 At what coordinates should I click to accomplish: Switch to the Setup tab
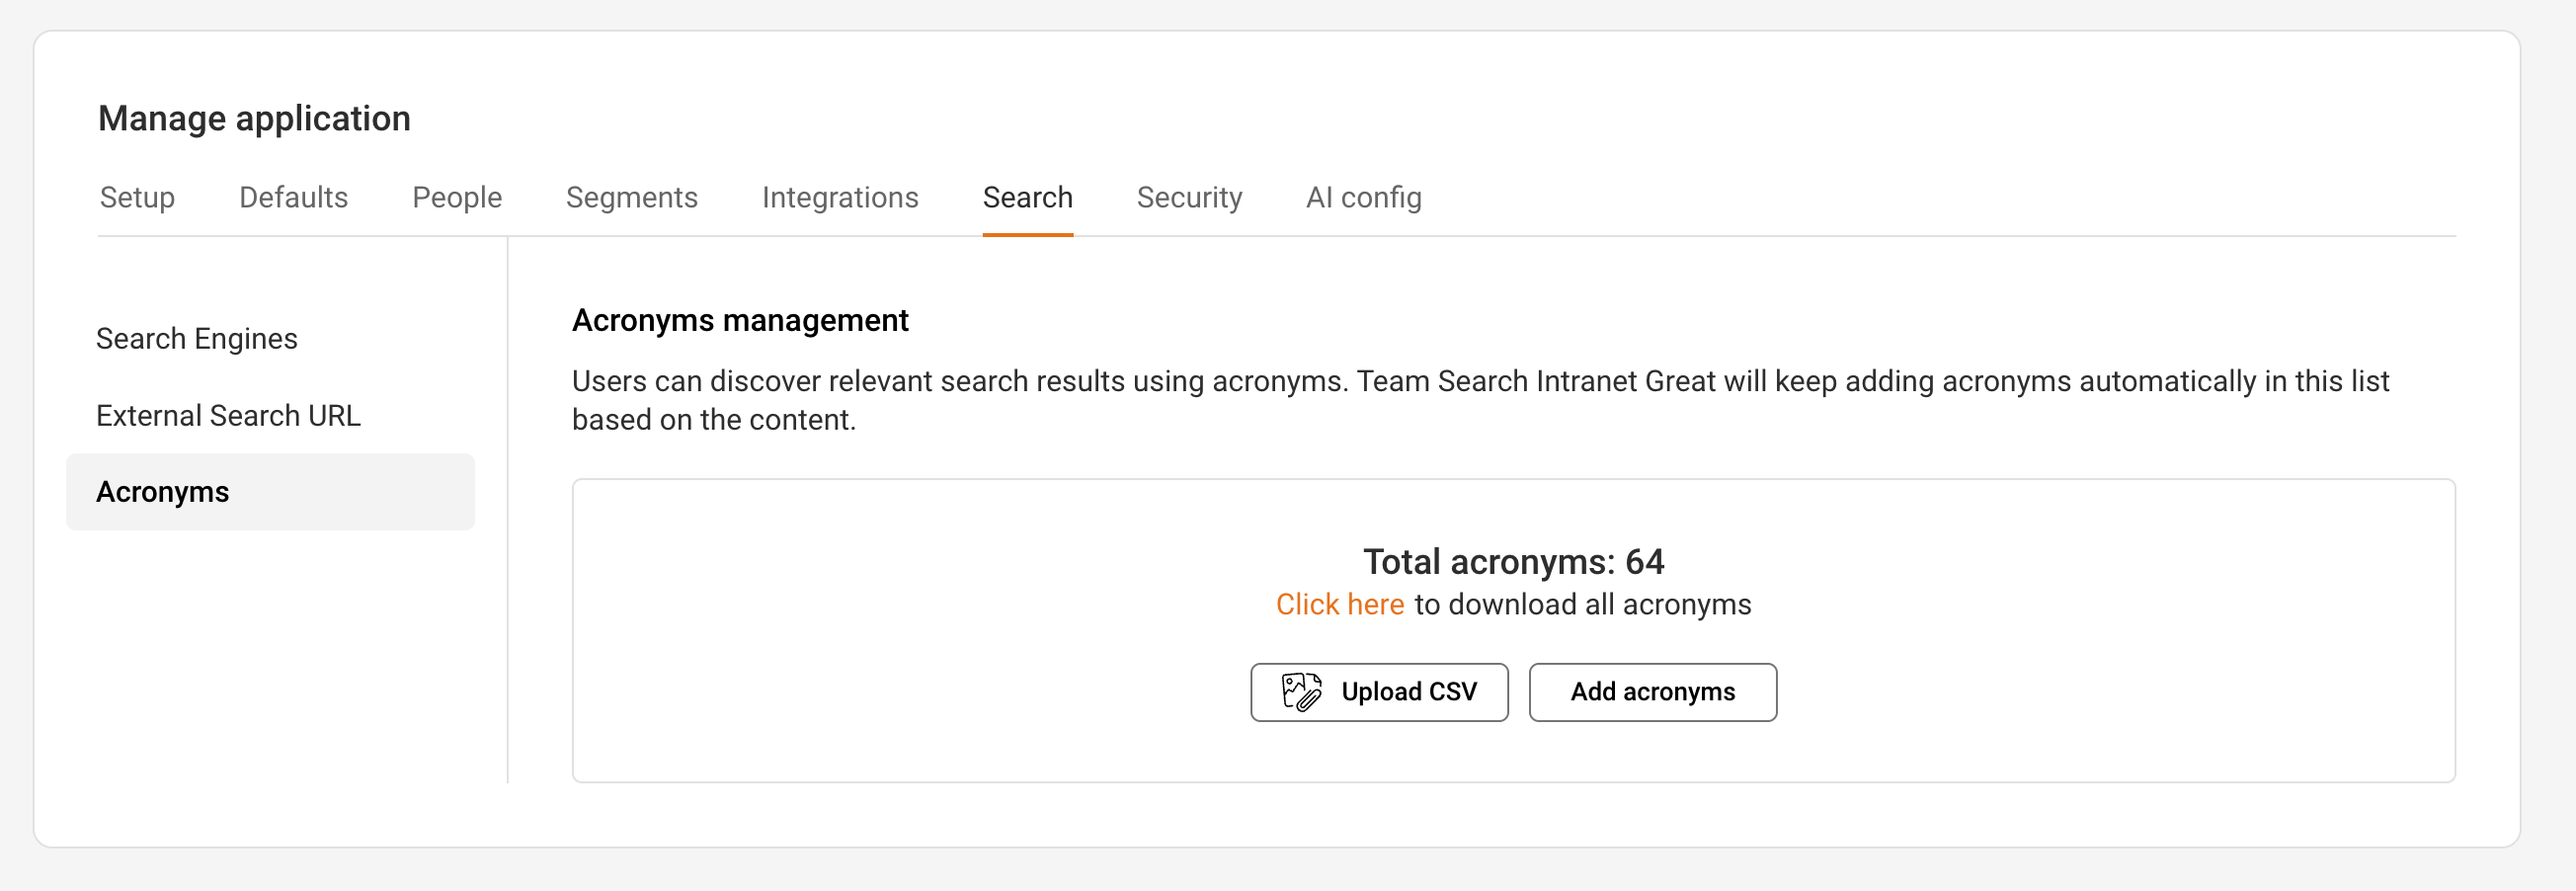137,197
